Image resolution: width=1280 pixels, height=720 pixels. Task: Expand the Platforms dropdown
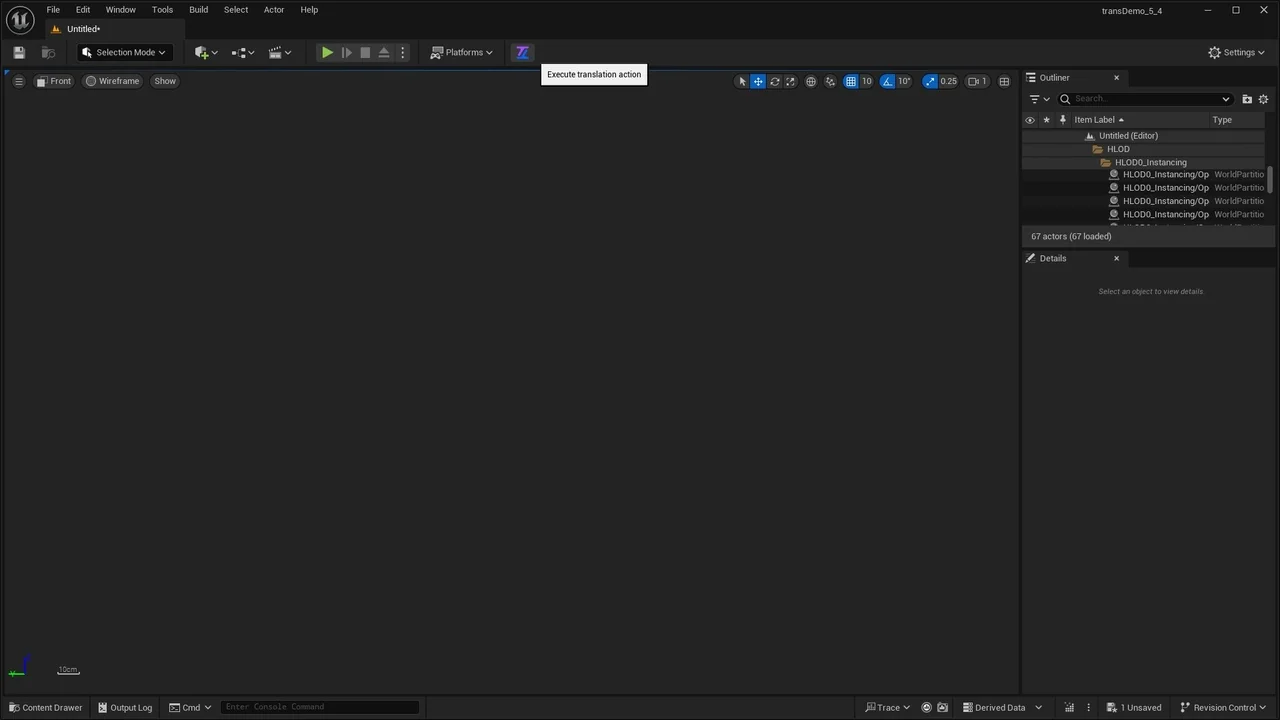462,52
